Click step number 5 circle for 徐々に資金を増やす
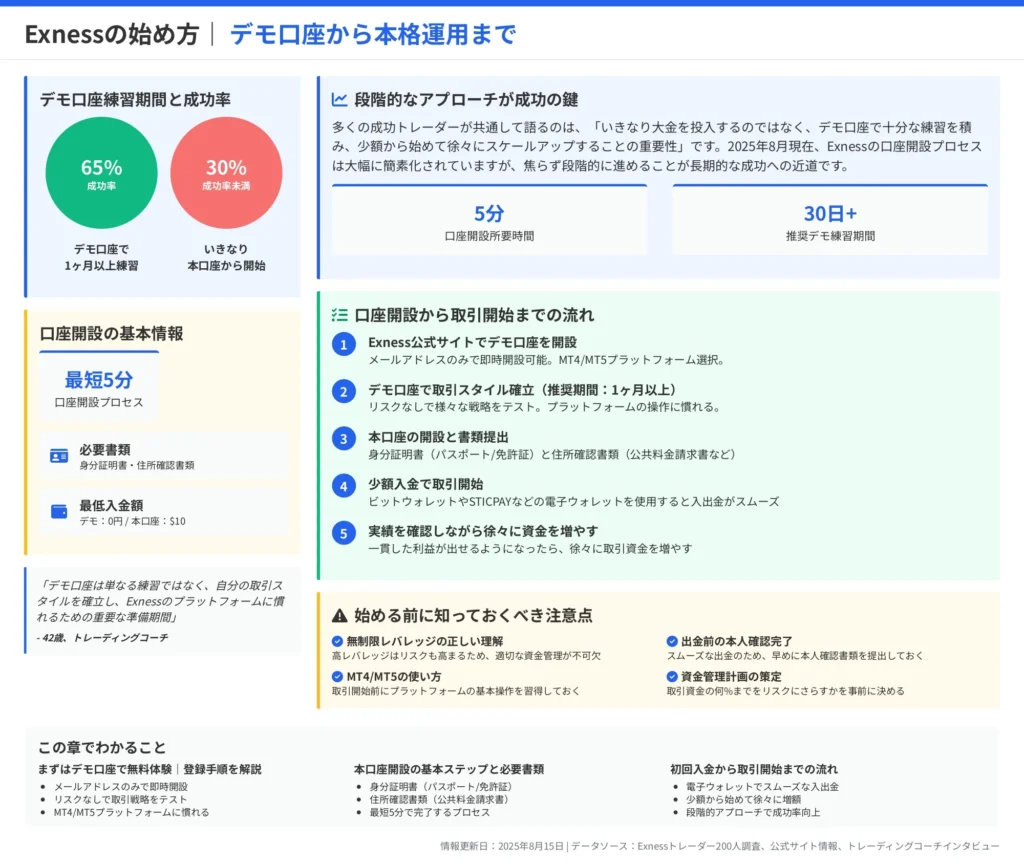Screen dimensions: 1024x865 (x=344, y=533)
